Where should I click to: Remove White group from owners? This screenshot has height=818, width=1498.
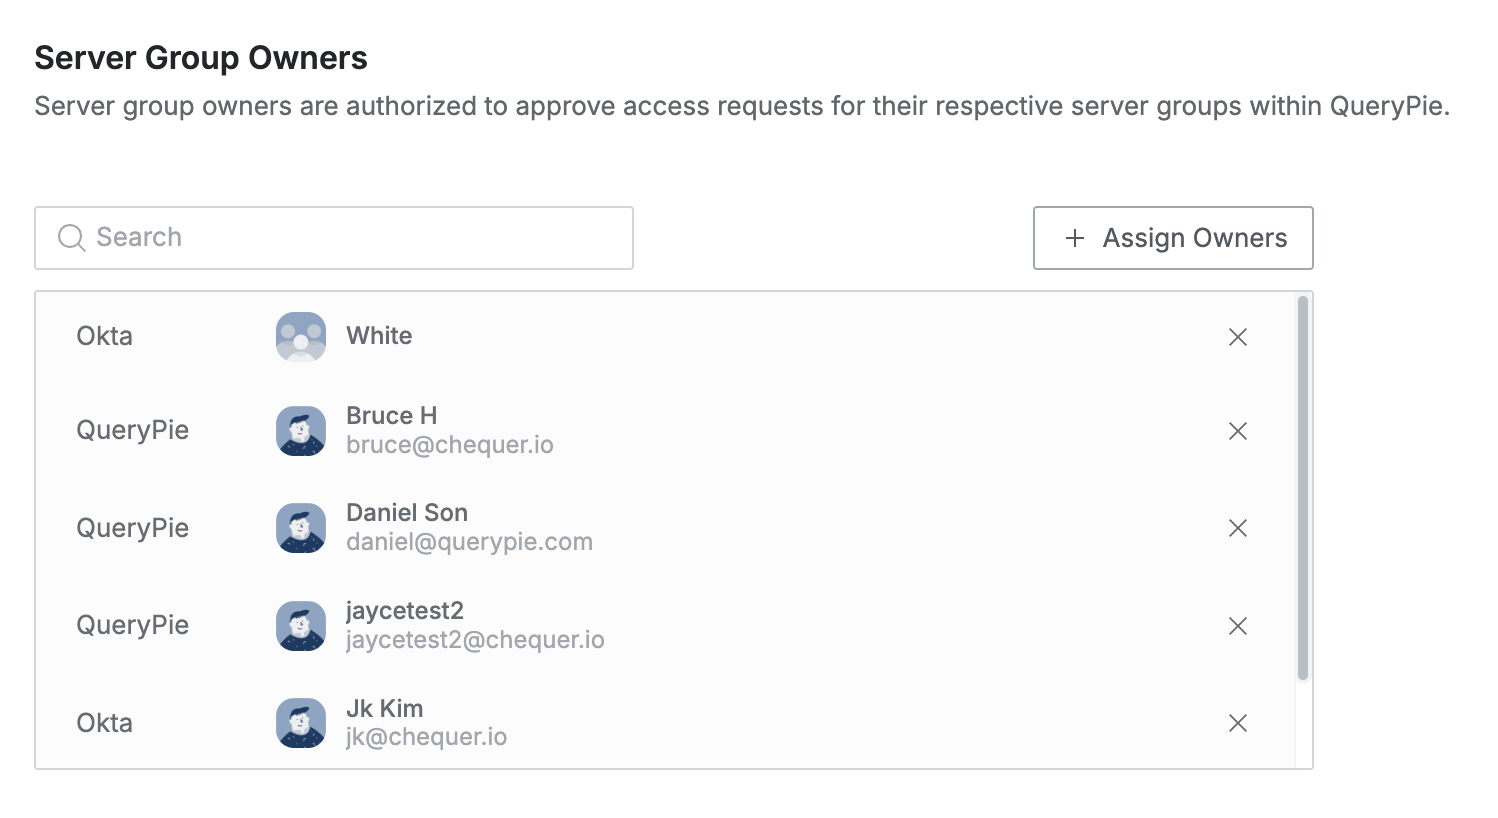[x=1237, y=337]
